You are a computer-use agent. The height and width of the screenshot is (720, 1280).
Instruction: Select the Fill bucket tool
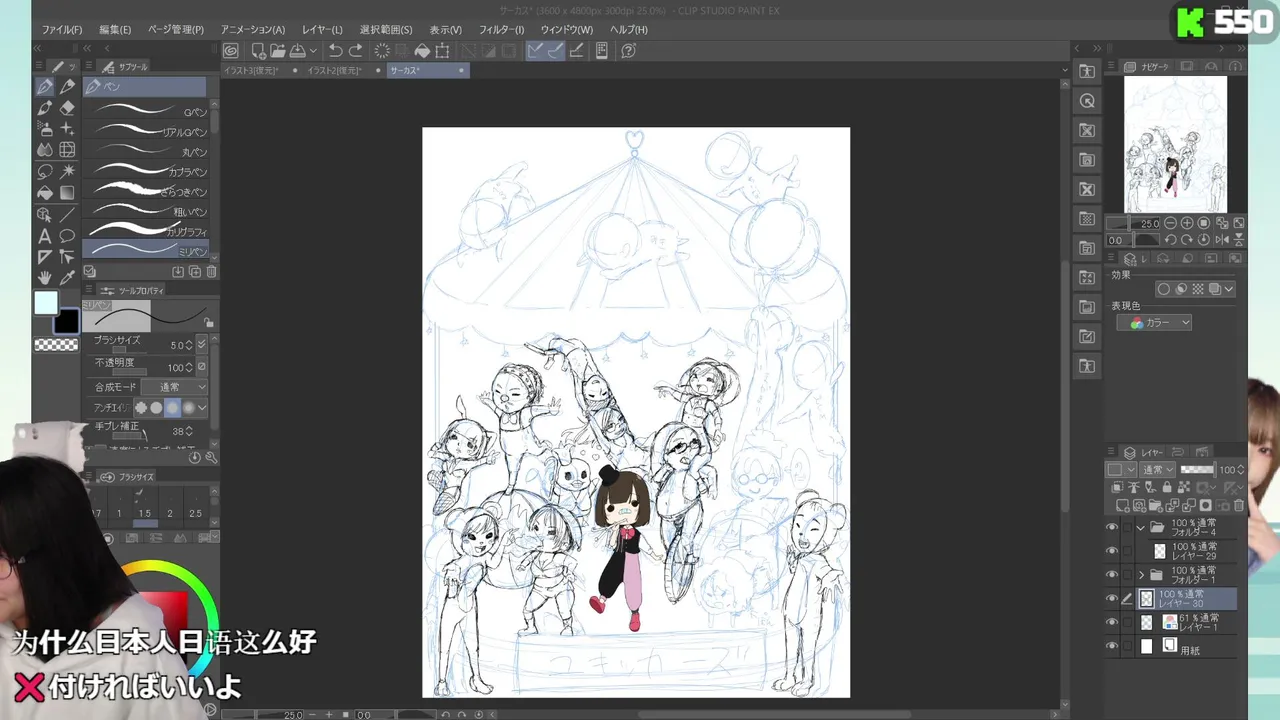click(45, 193)
